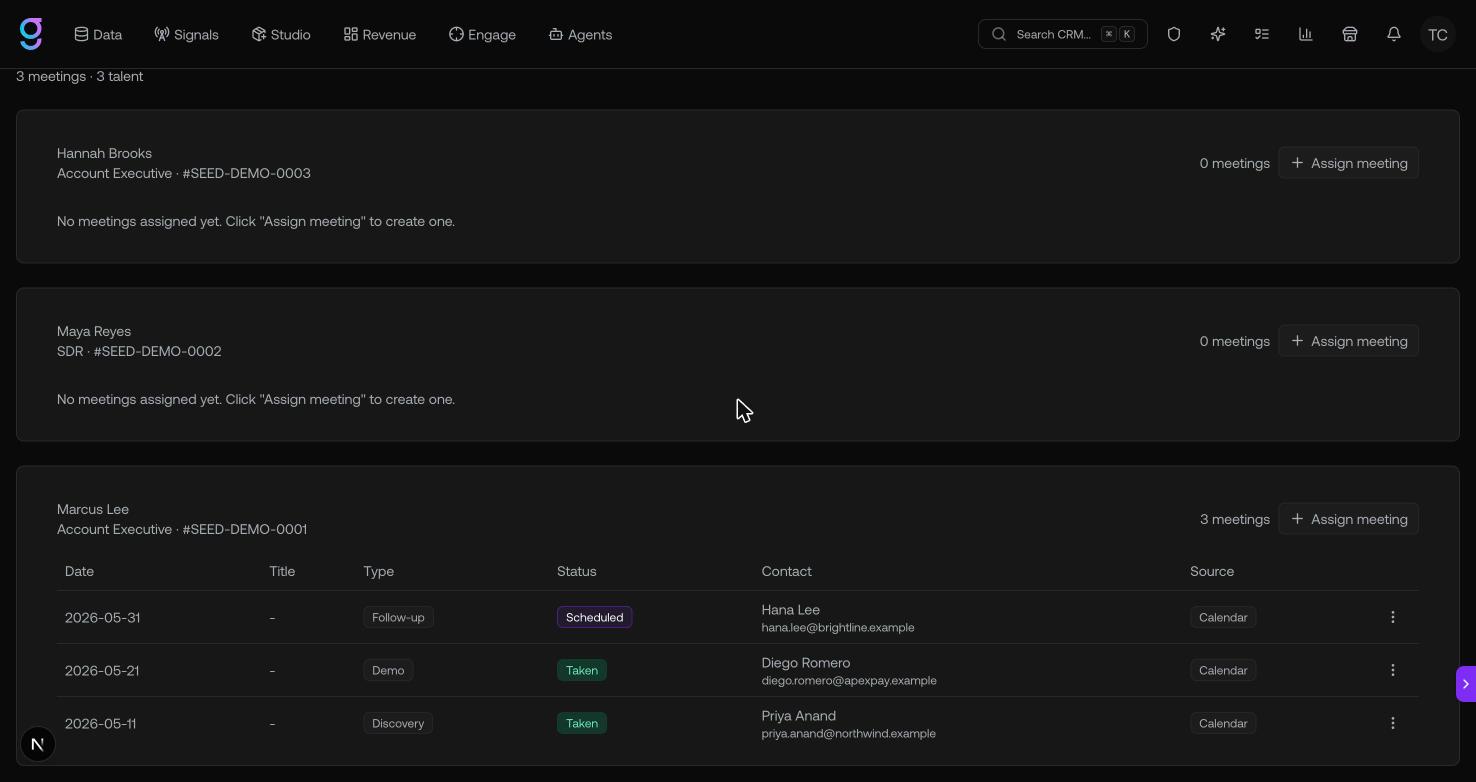Click email priya.anand@northwind.example
The width and height of the screenshot is (1476, 782).
pyautogui.click(x=848, y=734)
